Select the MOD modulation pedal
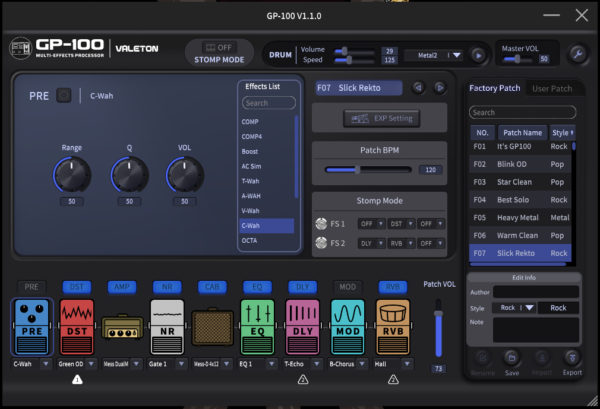This screenshot has width=600, height=409. click(x=348, y=327)
